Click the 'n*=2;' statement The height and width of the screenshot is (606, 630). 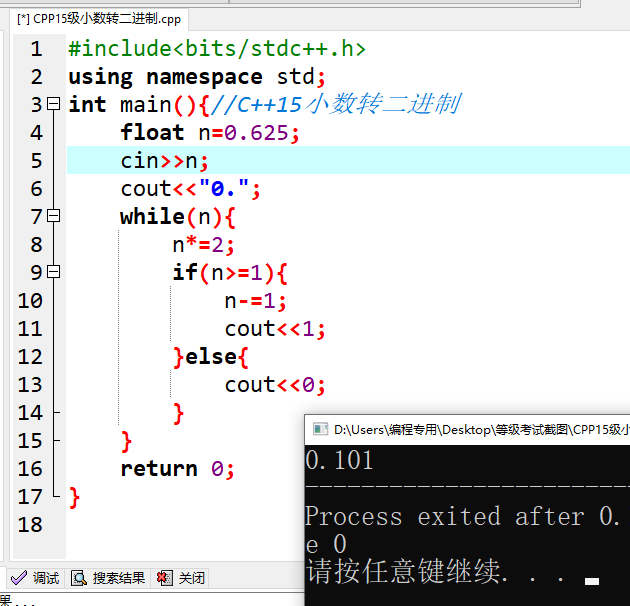[203, 245]
